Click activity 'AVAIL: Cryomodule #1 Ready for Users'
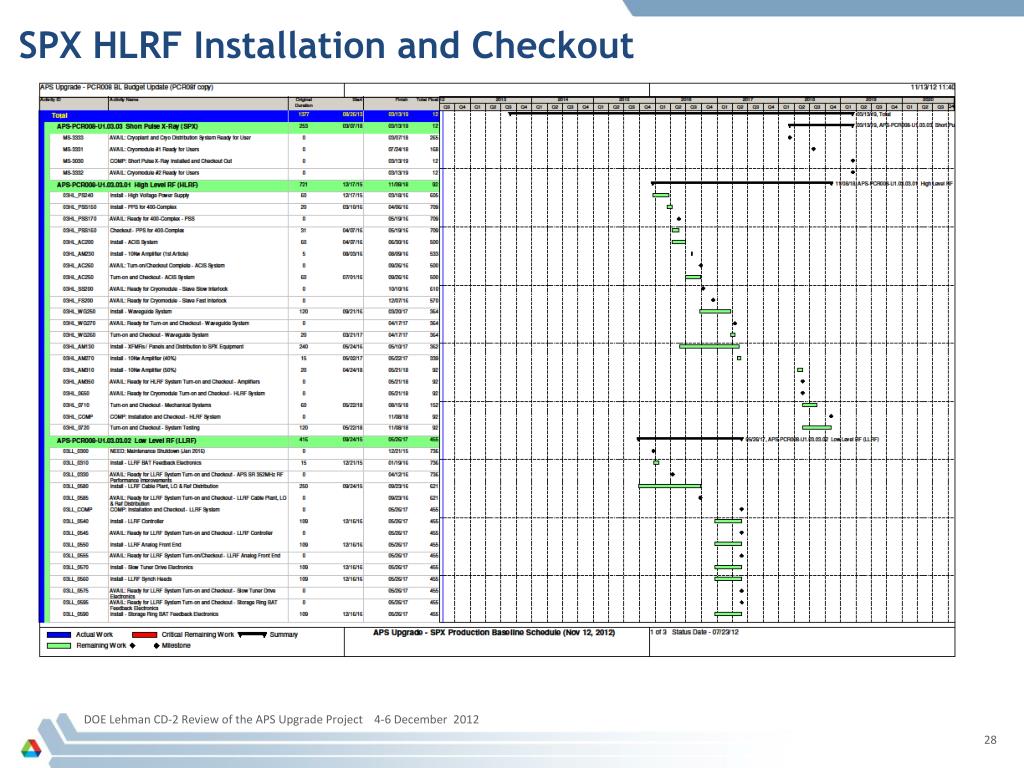This screenshot has width=1024, height=768. point(154,149)
